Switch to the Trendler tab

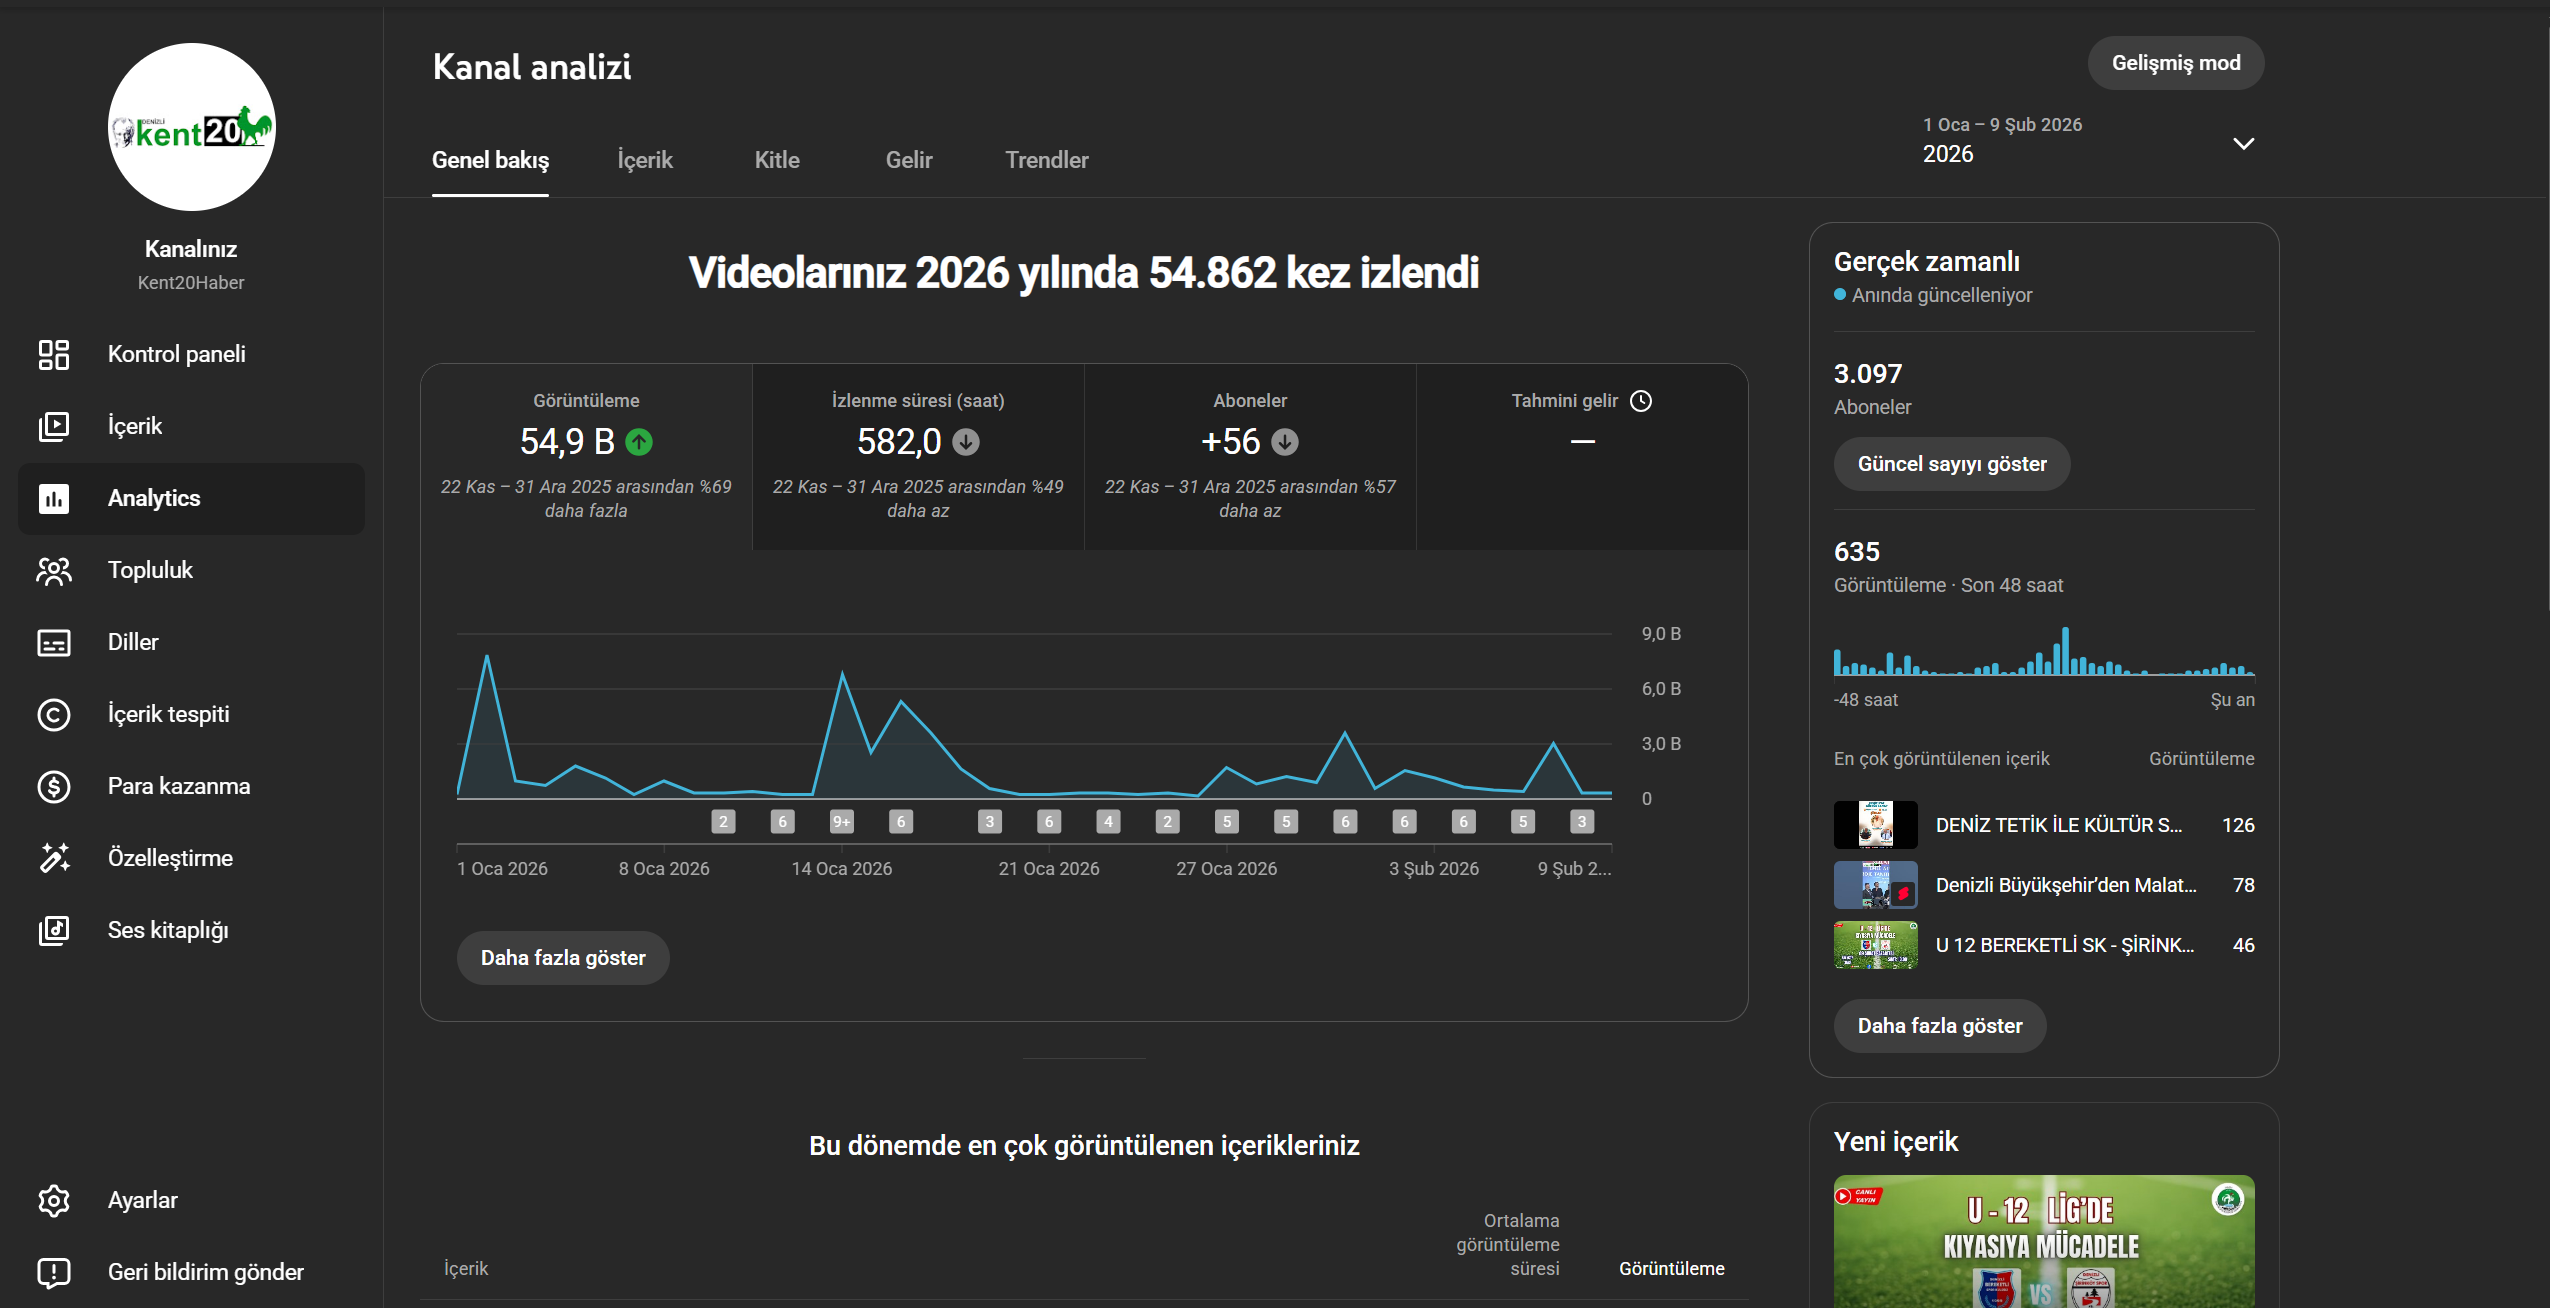pyautogui.click(x=1046, y=160)
